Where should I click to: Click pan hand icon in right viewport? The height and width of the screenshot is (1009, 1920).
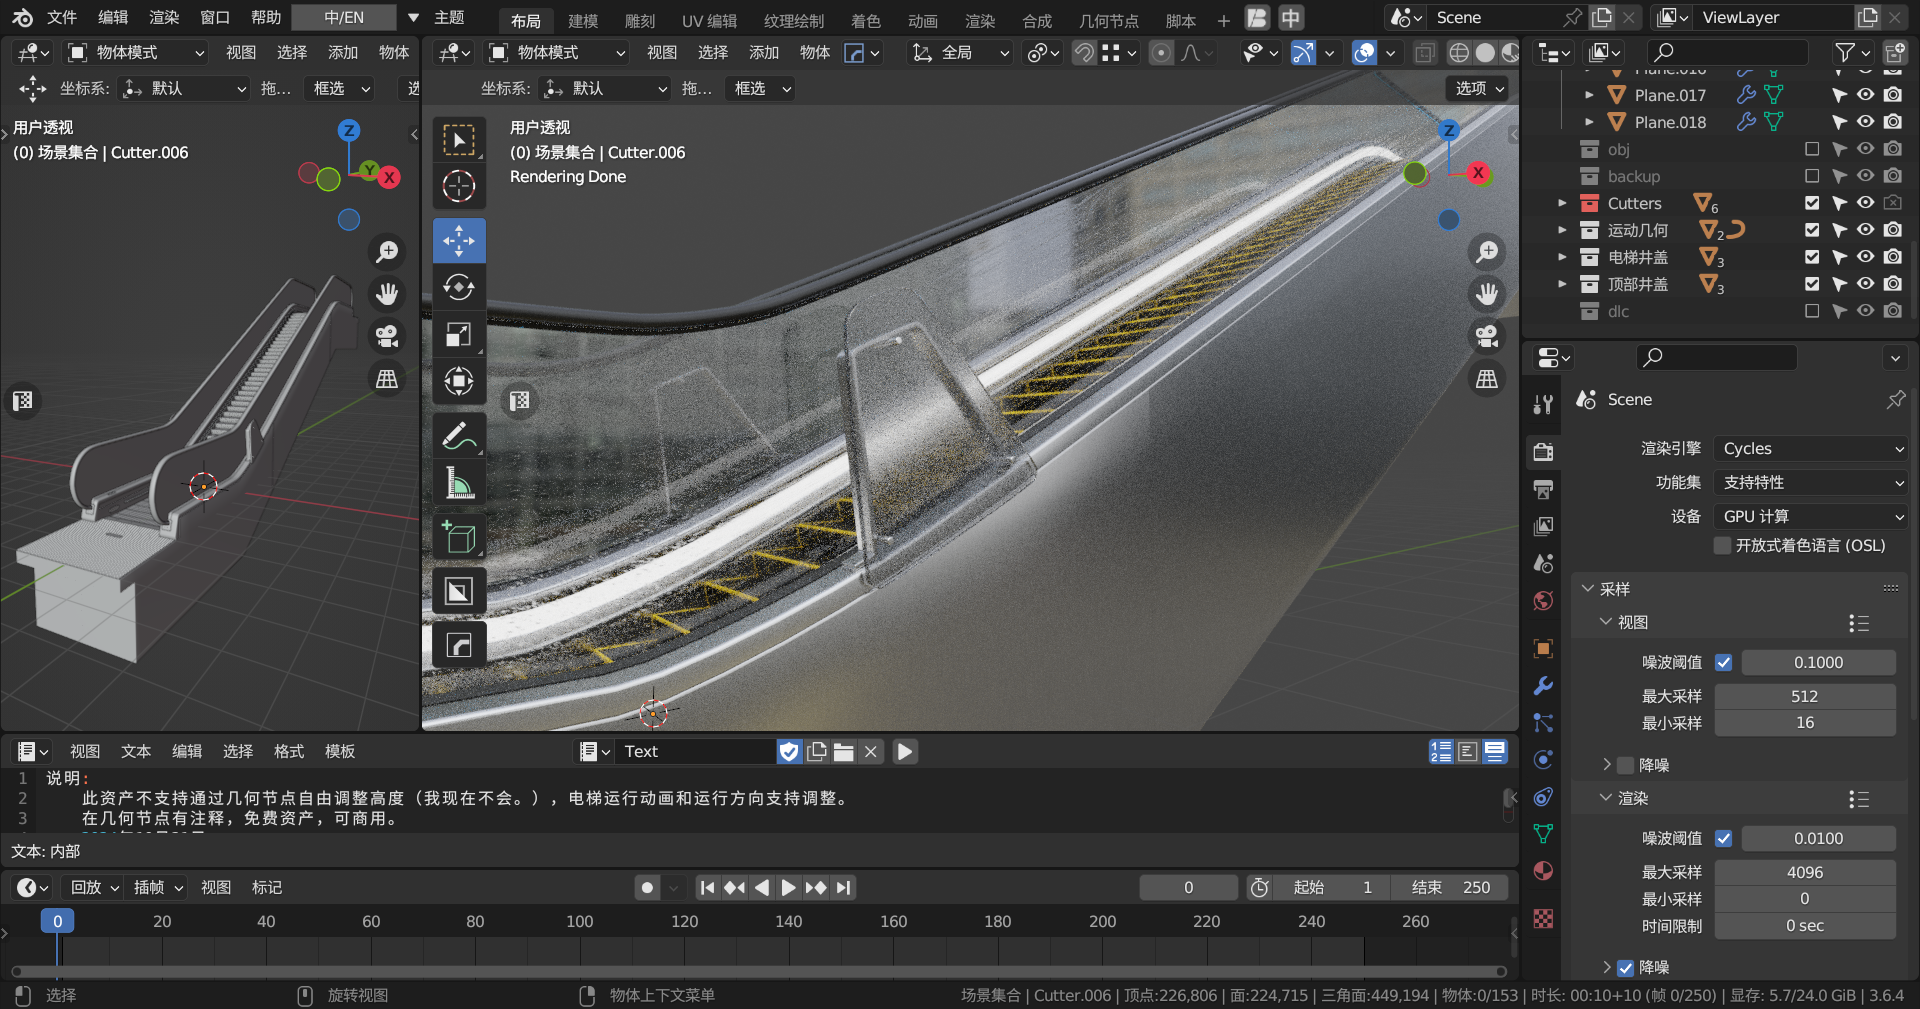pyautogui.click(x=1487, y=294)
